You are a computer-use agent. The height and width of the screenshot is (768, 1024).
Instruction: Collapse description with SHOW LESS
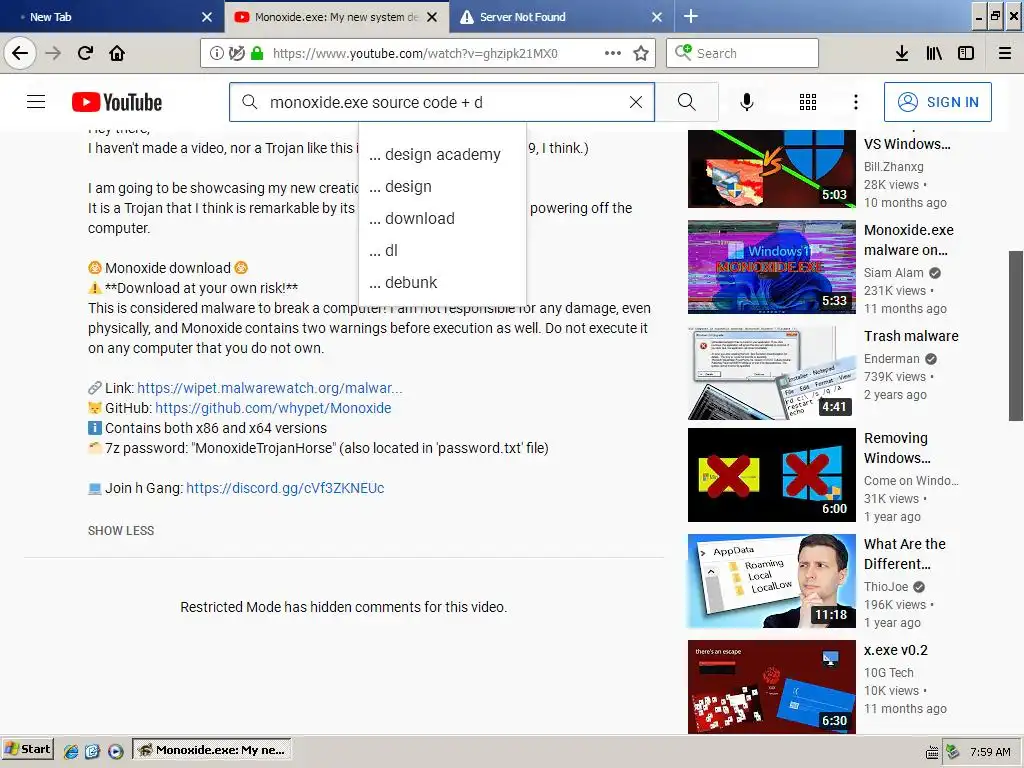pos(121,530)
